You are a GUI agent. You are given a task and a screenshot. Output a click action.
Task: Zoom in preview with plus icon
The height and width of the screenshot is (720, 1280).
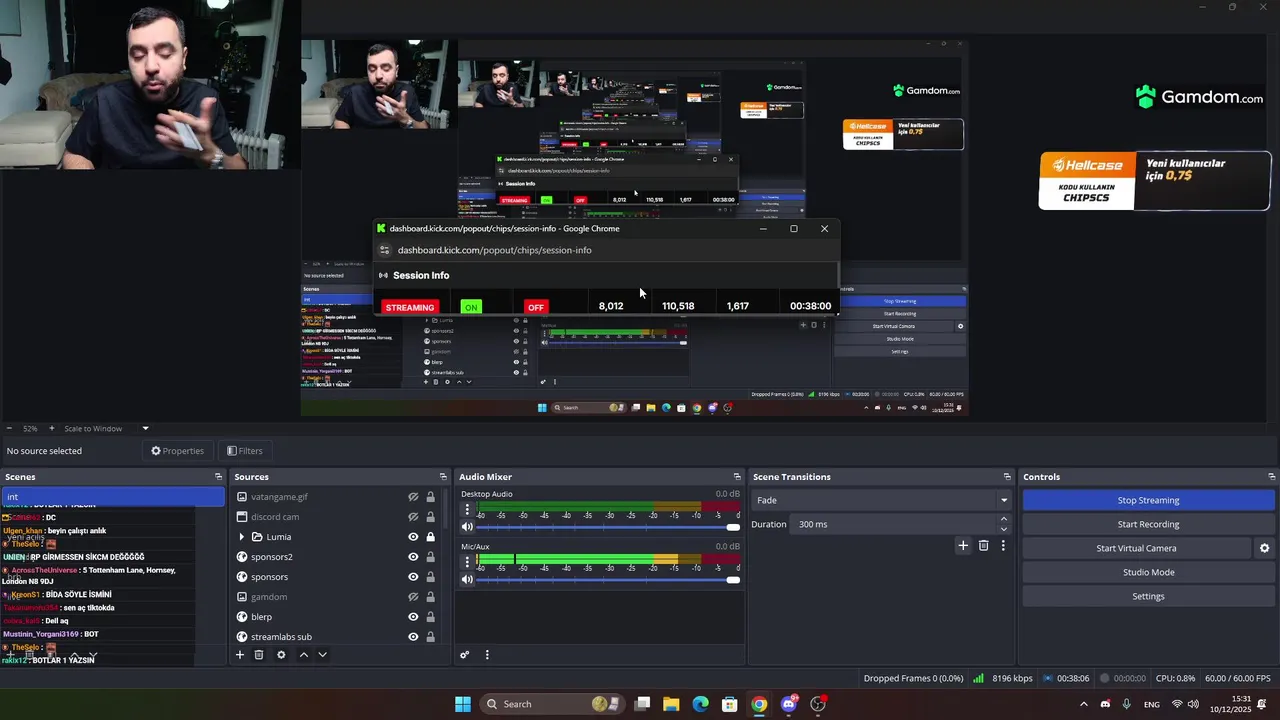click(52, 428)
